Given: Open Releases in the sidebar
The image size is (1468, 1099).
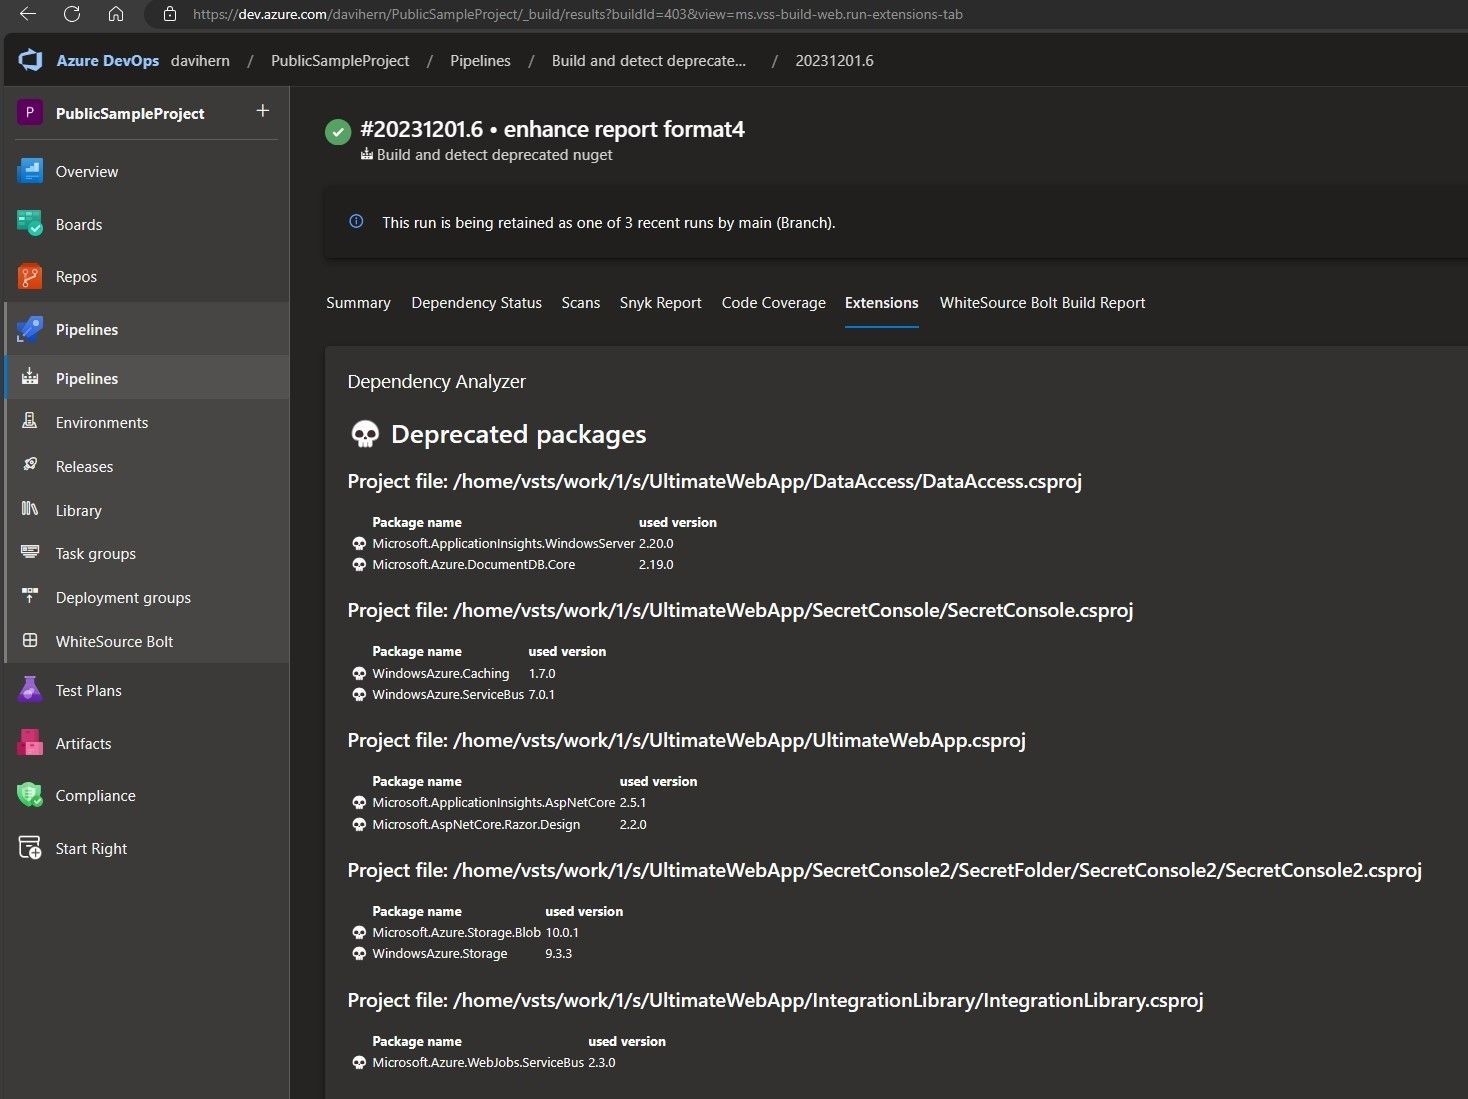Looking at the screenshot, I should (83, 466).
